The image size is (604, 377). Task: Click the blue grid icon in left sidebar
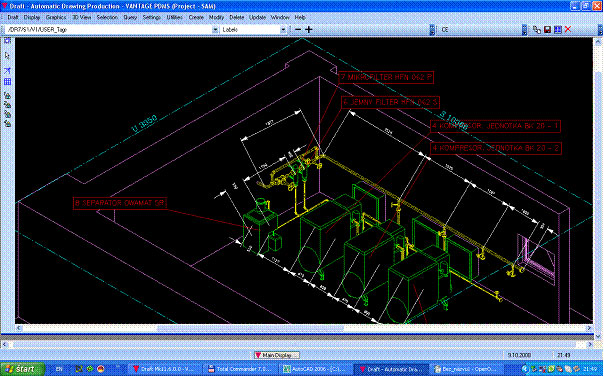7,82
